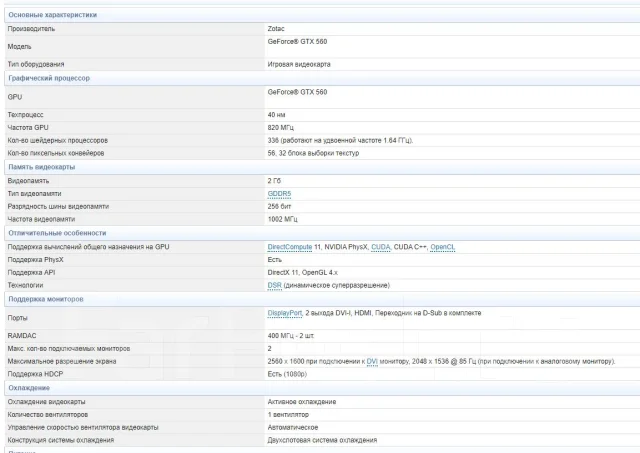Click the 'Видеопамять' label

(x=28, y=181)
